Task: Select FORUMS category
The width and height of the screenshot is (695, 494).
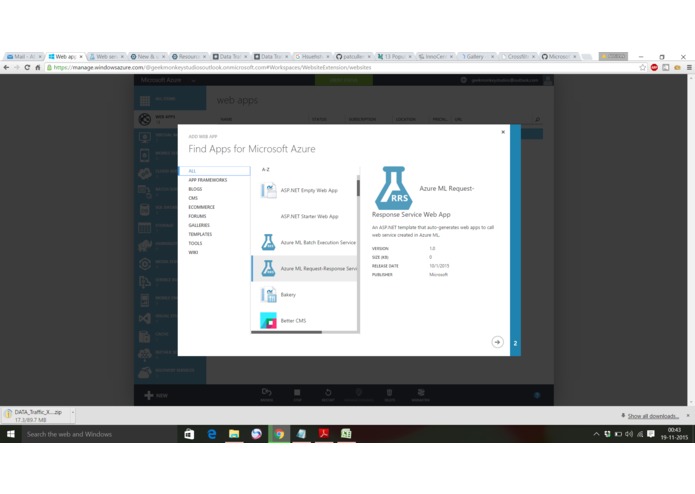Action: 197,216
